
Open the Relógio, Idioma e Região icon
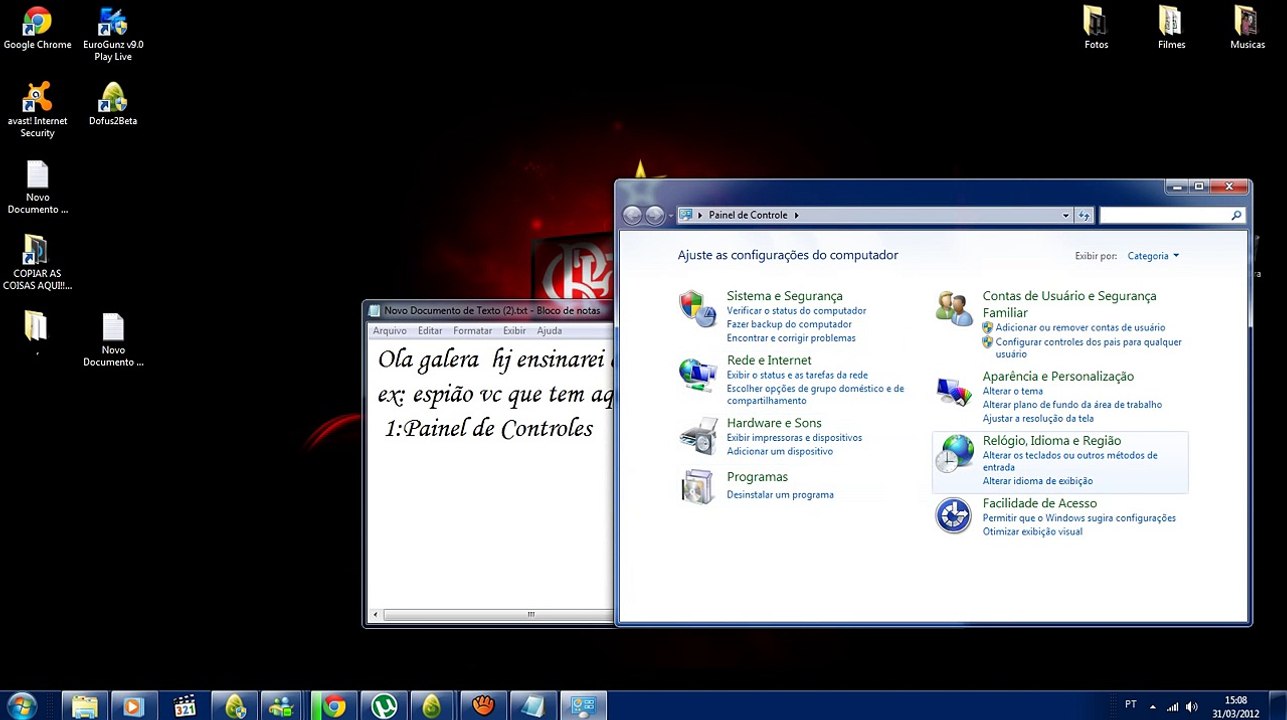(x=954, y=454)
